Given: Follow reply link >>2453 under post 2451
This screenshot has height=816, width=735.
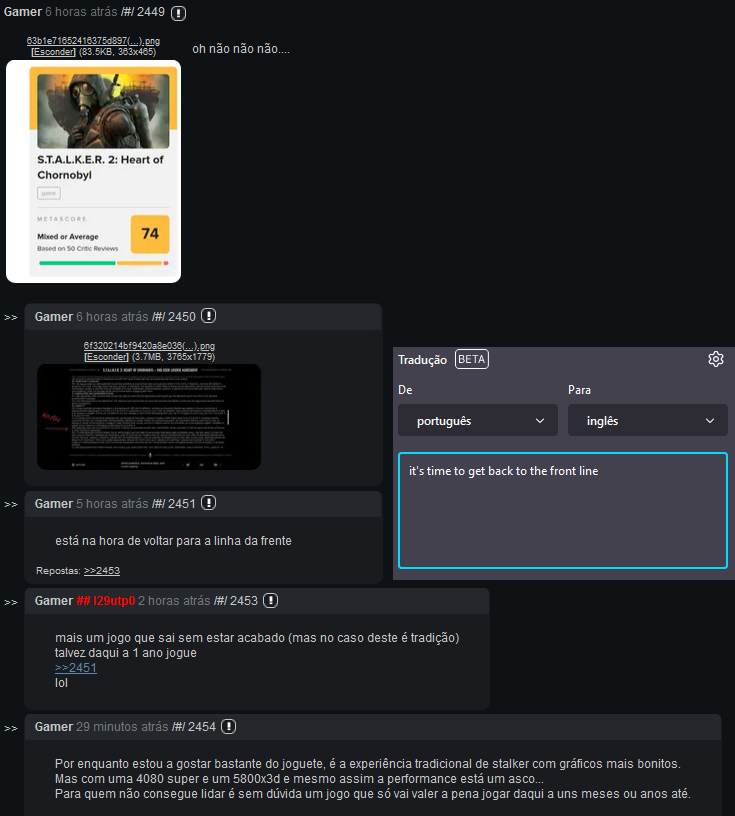Looking at the screenshot, I should [102, 571].
